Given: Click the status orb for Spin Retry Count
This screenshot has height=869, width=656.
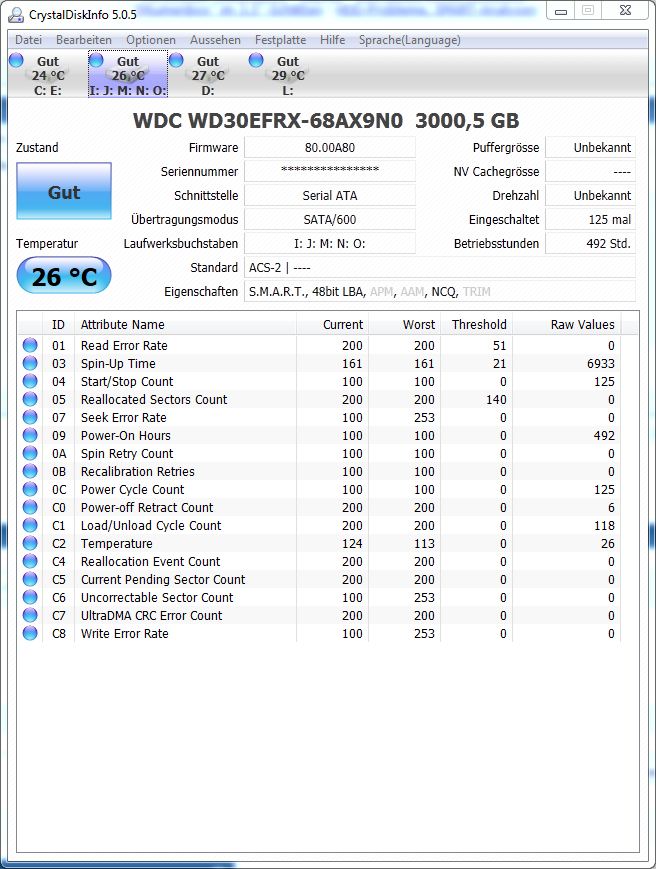Looking at the screenshot, I should pos(30,453).
